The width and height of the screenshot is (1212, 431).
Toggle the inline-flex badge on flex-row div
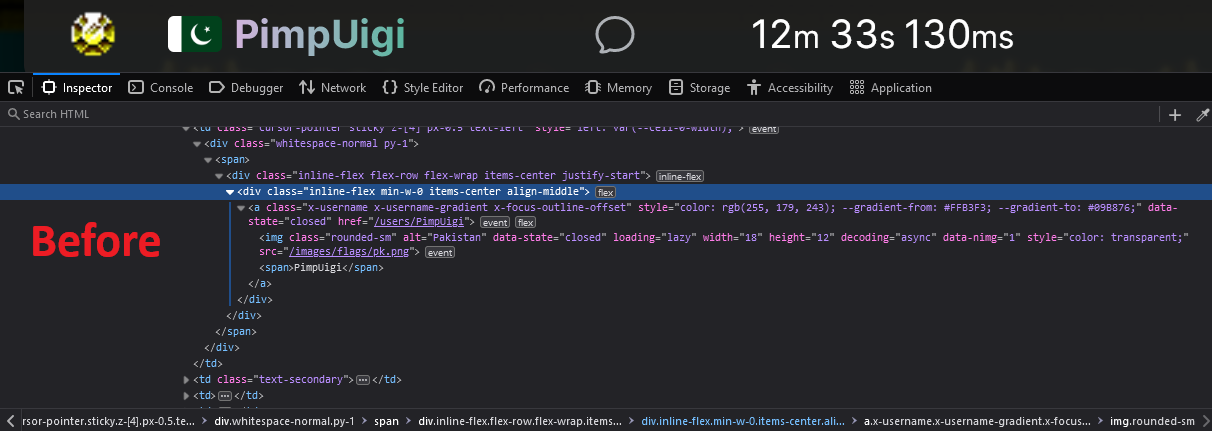[x=680, y=176]
